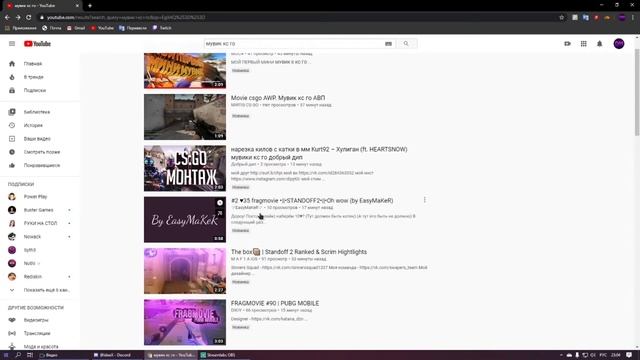Viewport: 640px width, 360px height.
Task: Open the YouTube bookmark in bookmarks bar
Action: tap(102, 28)
